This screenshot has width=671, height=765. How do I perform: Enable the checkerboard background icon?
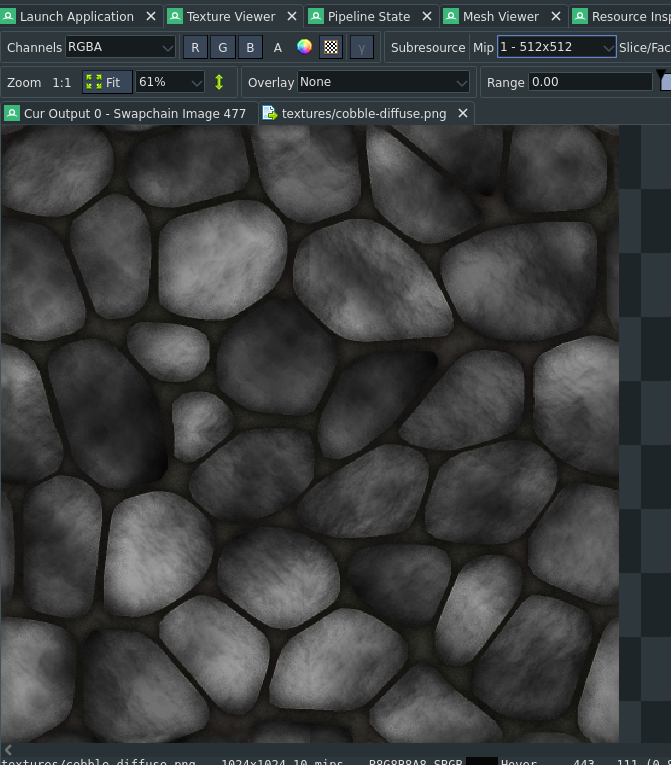pos(331,48)
